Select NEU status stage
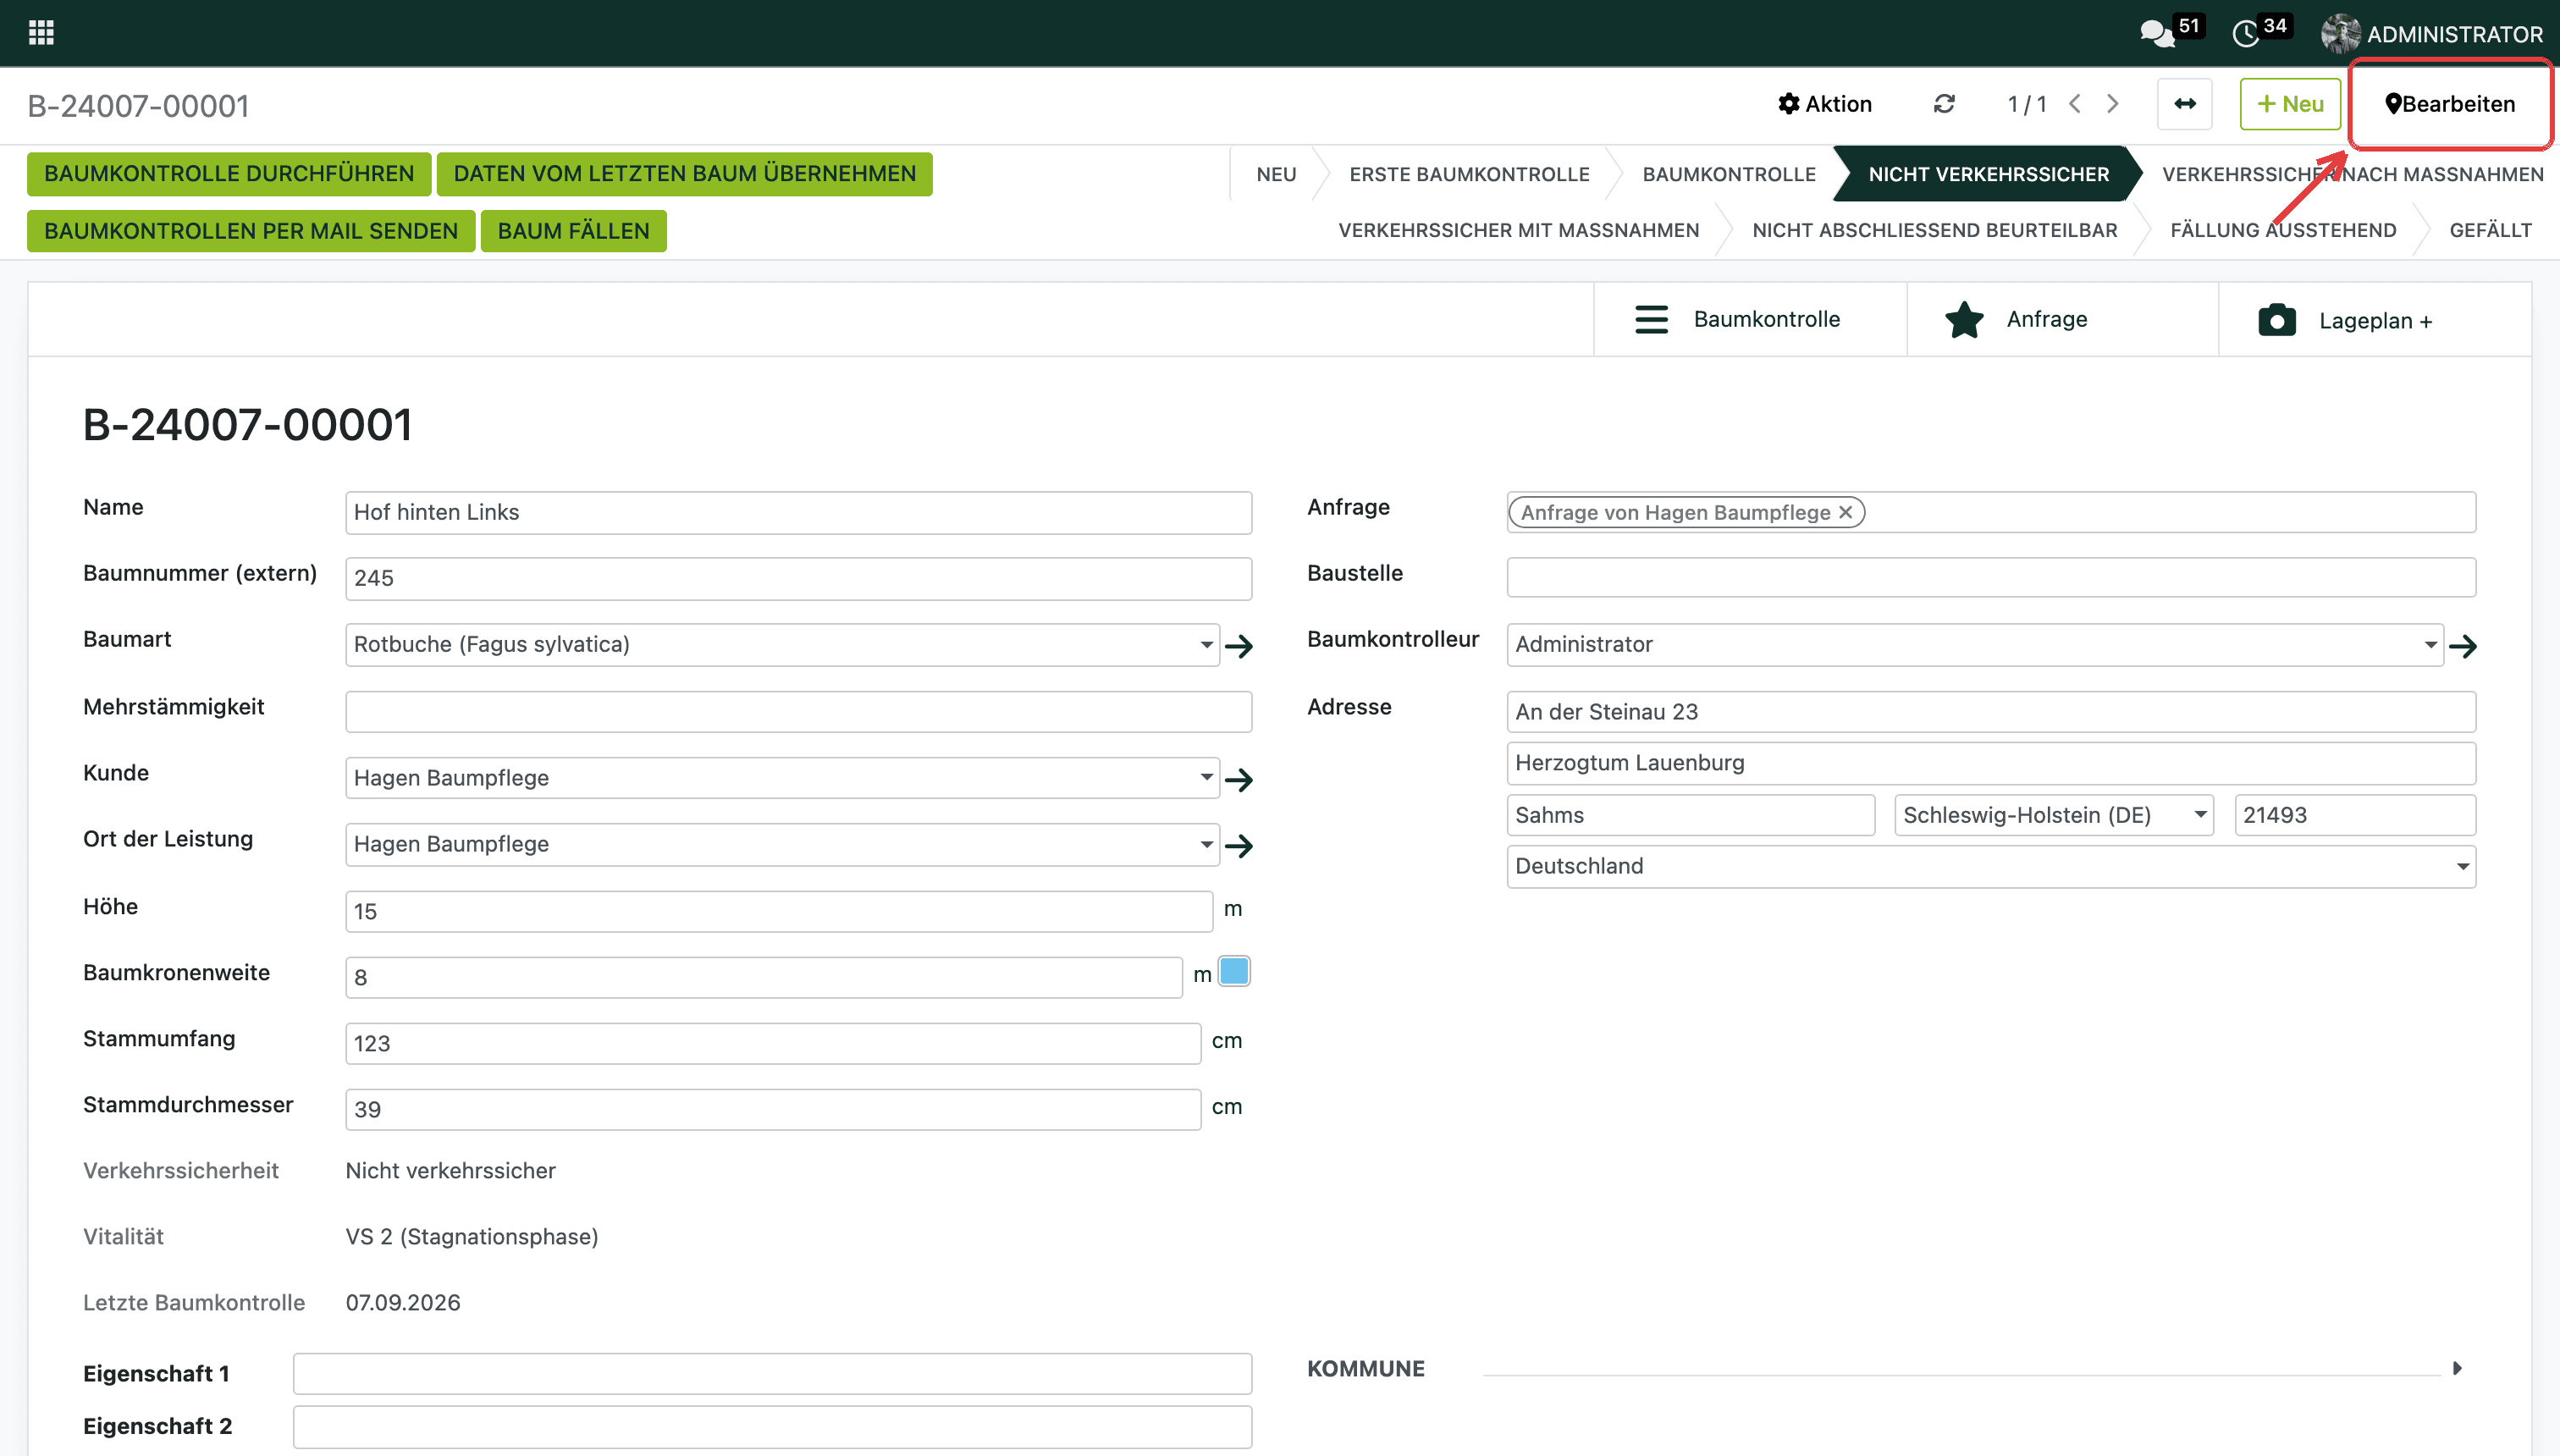 (x=1276, y=174)
